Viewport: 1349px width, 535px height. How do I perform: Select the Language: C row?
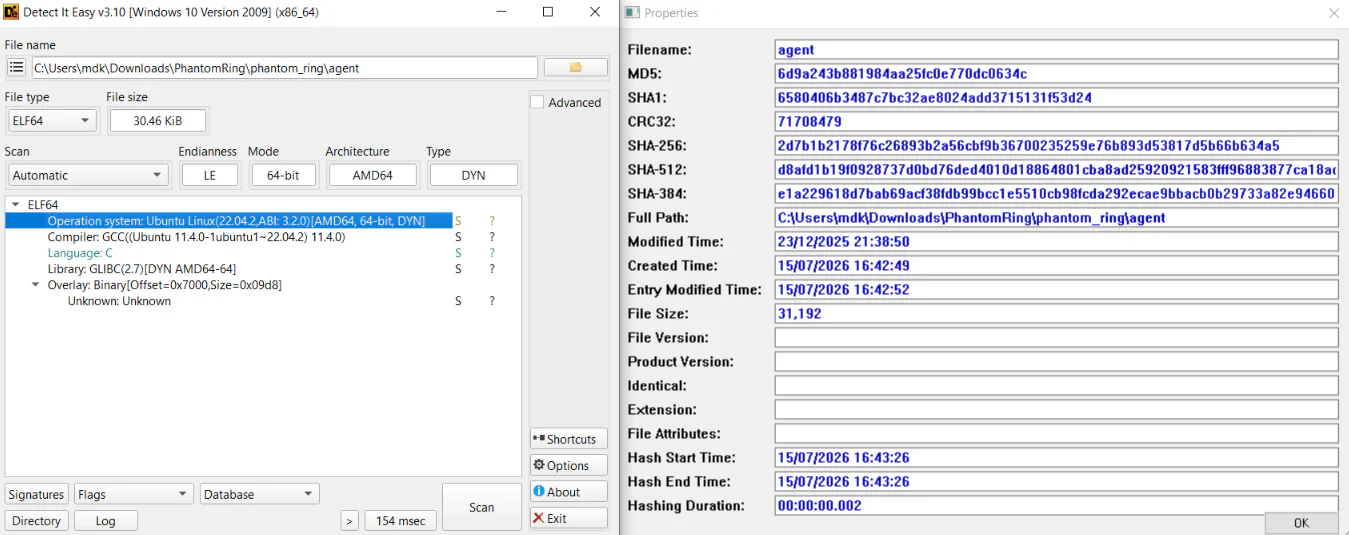coord(80,253)
